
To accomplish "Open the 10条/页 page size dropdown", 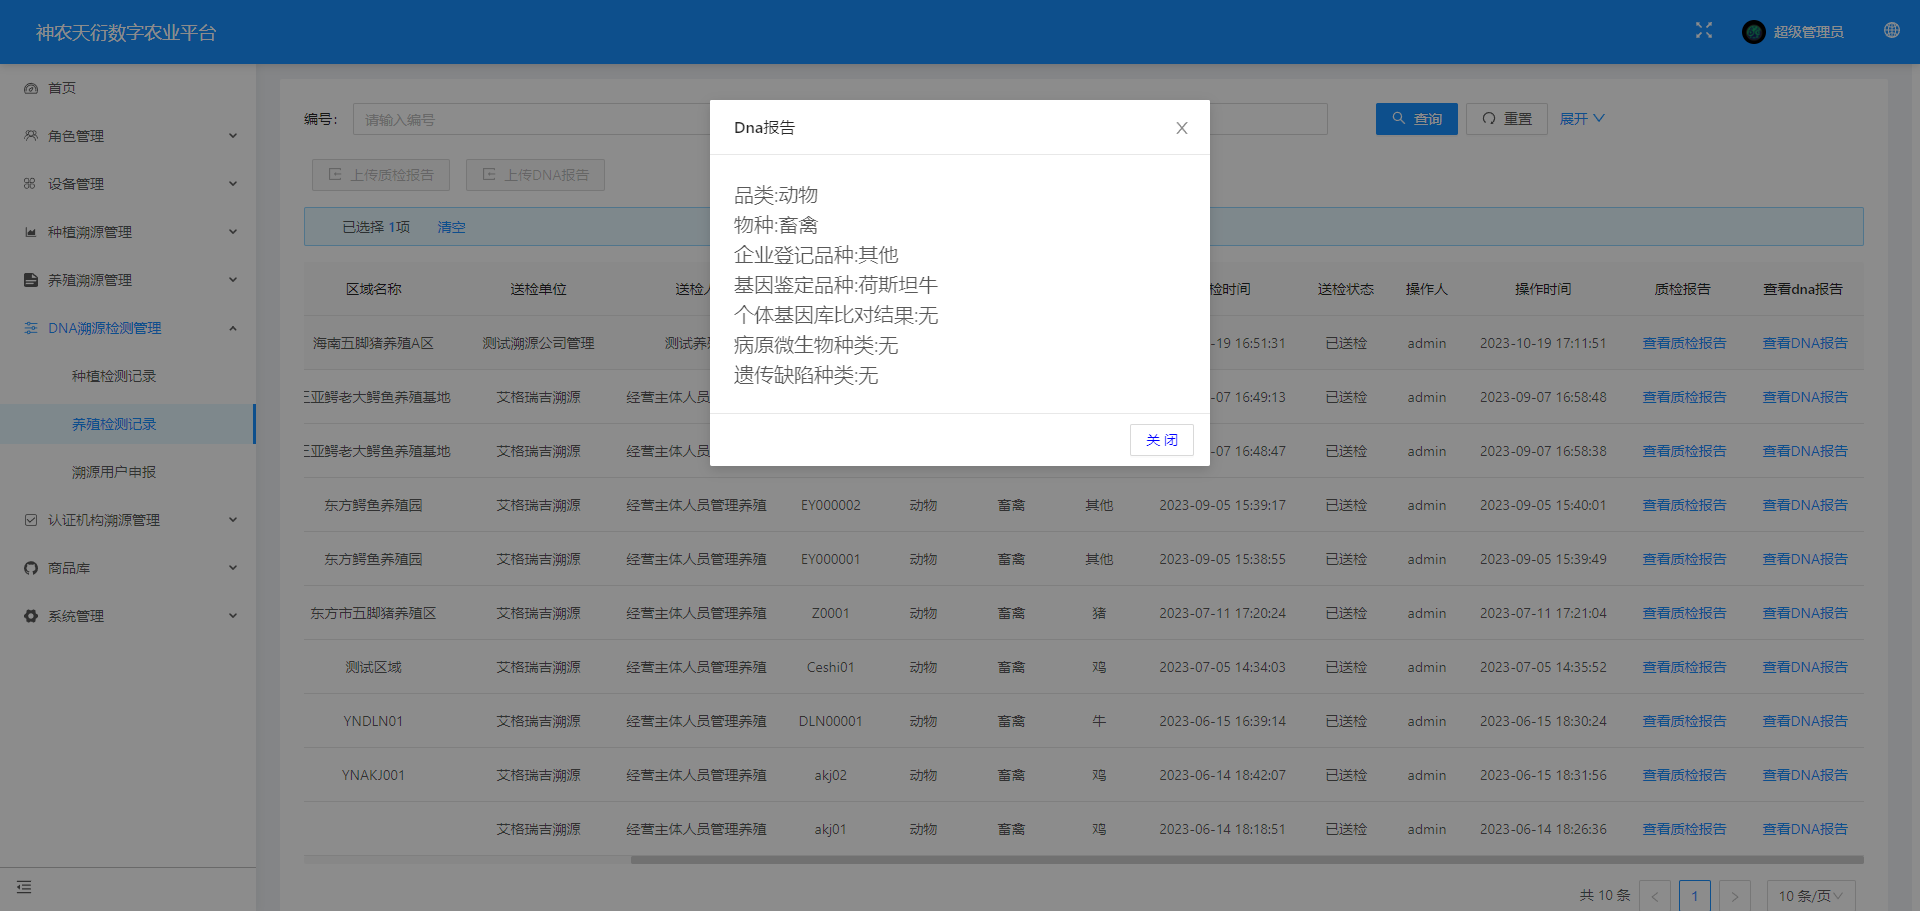I will 1810,895.
